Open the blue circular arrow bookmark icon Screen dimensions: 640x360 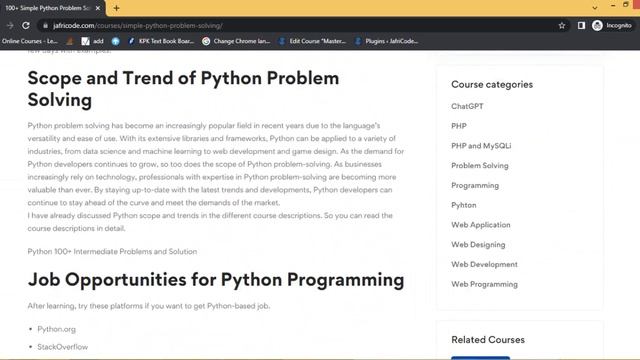(x=116, y=41)
